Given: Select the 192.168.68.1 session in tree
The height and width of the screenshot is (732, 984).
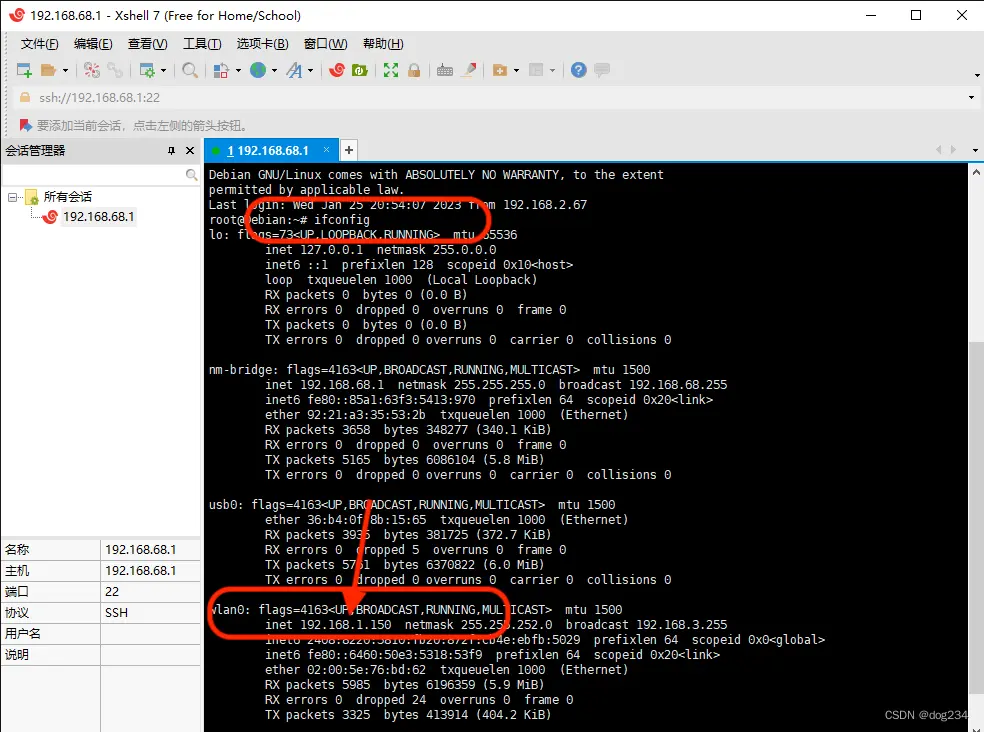Looking at the screenshot, I should click(98, 217).
